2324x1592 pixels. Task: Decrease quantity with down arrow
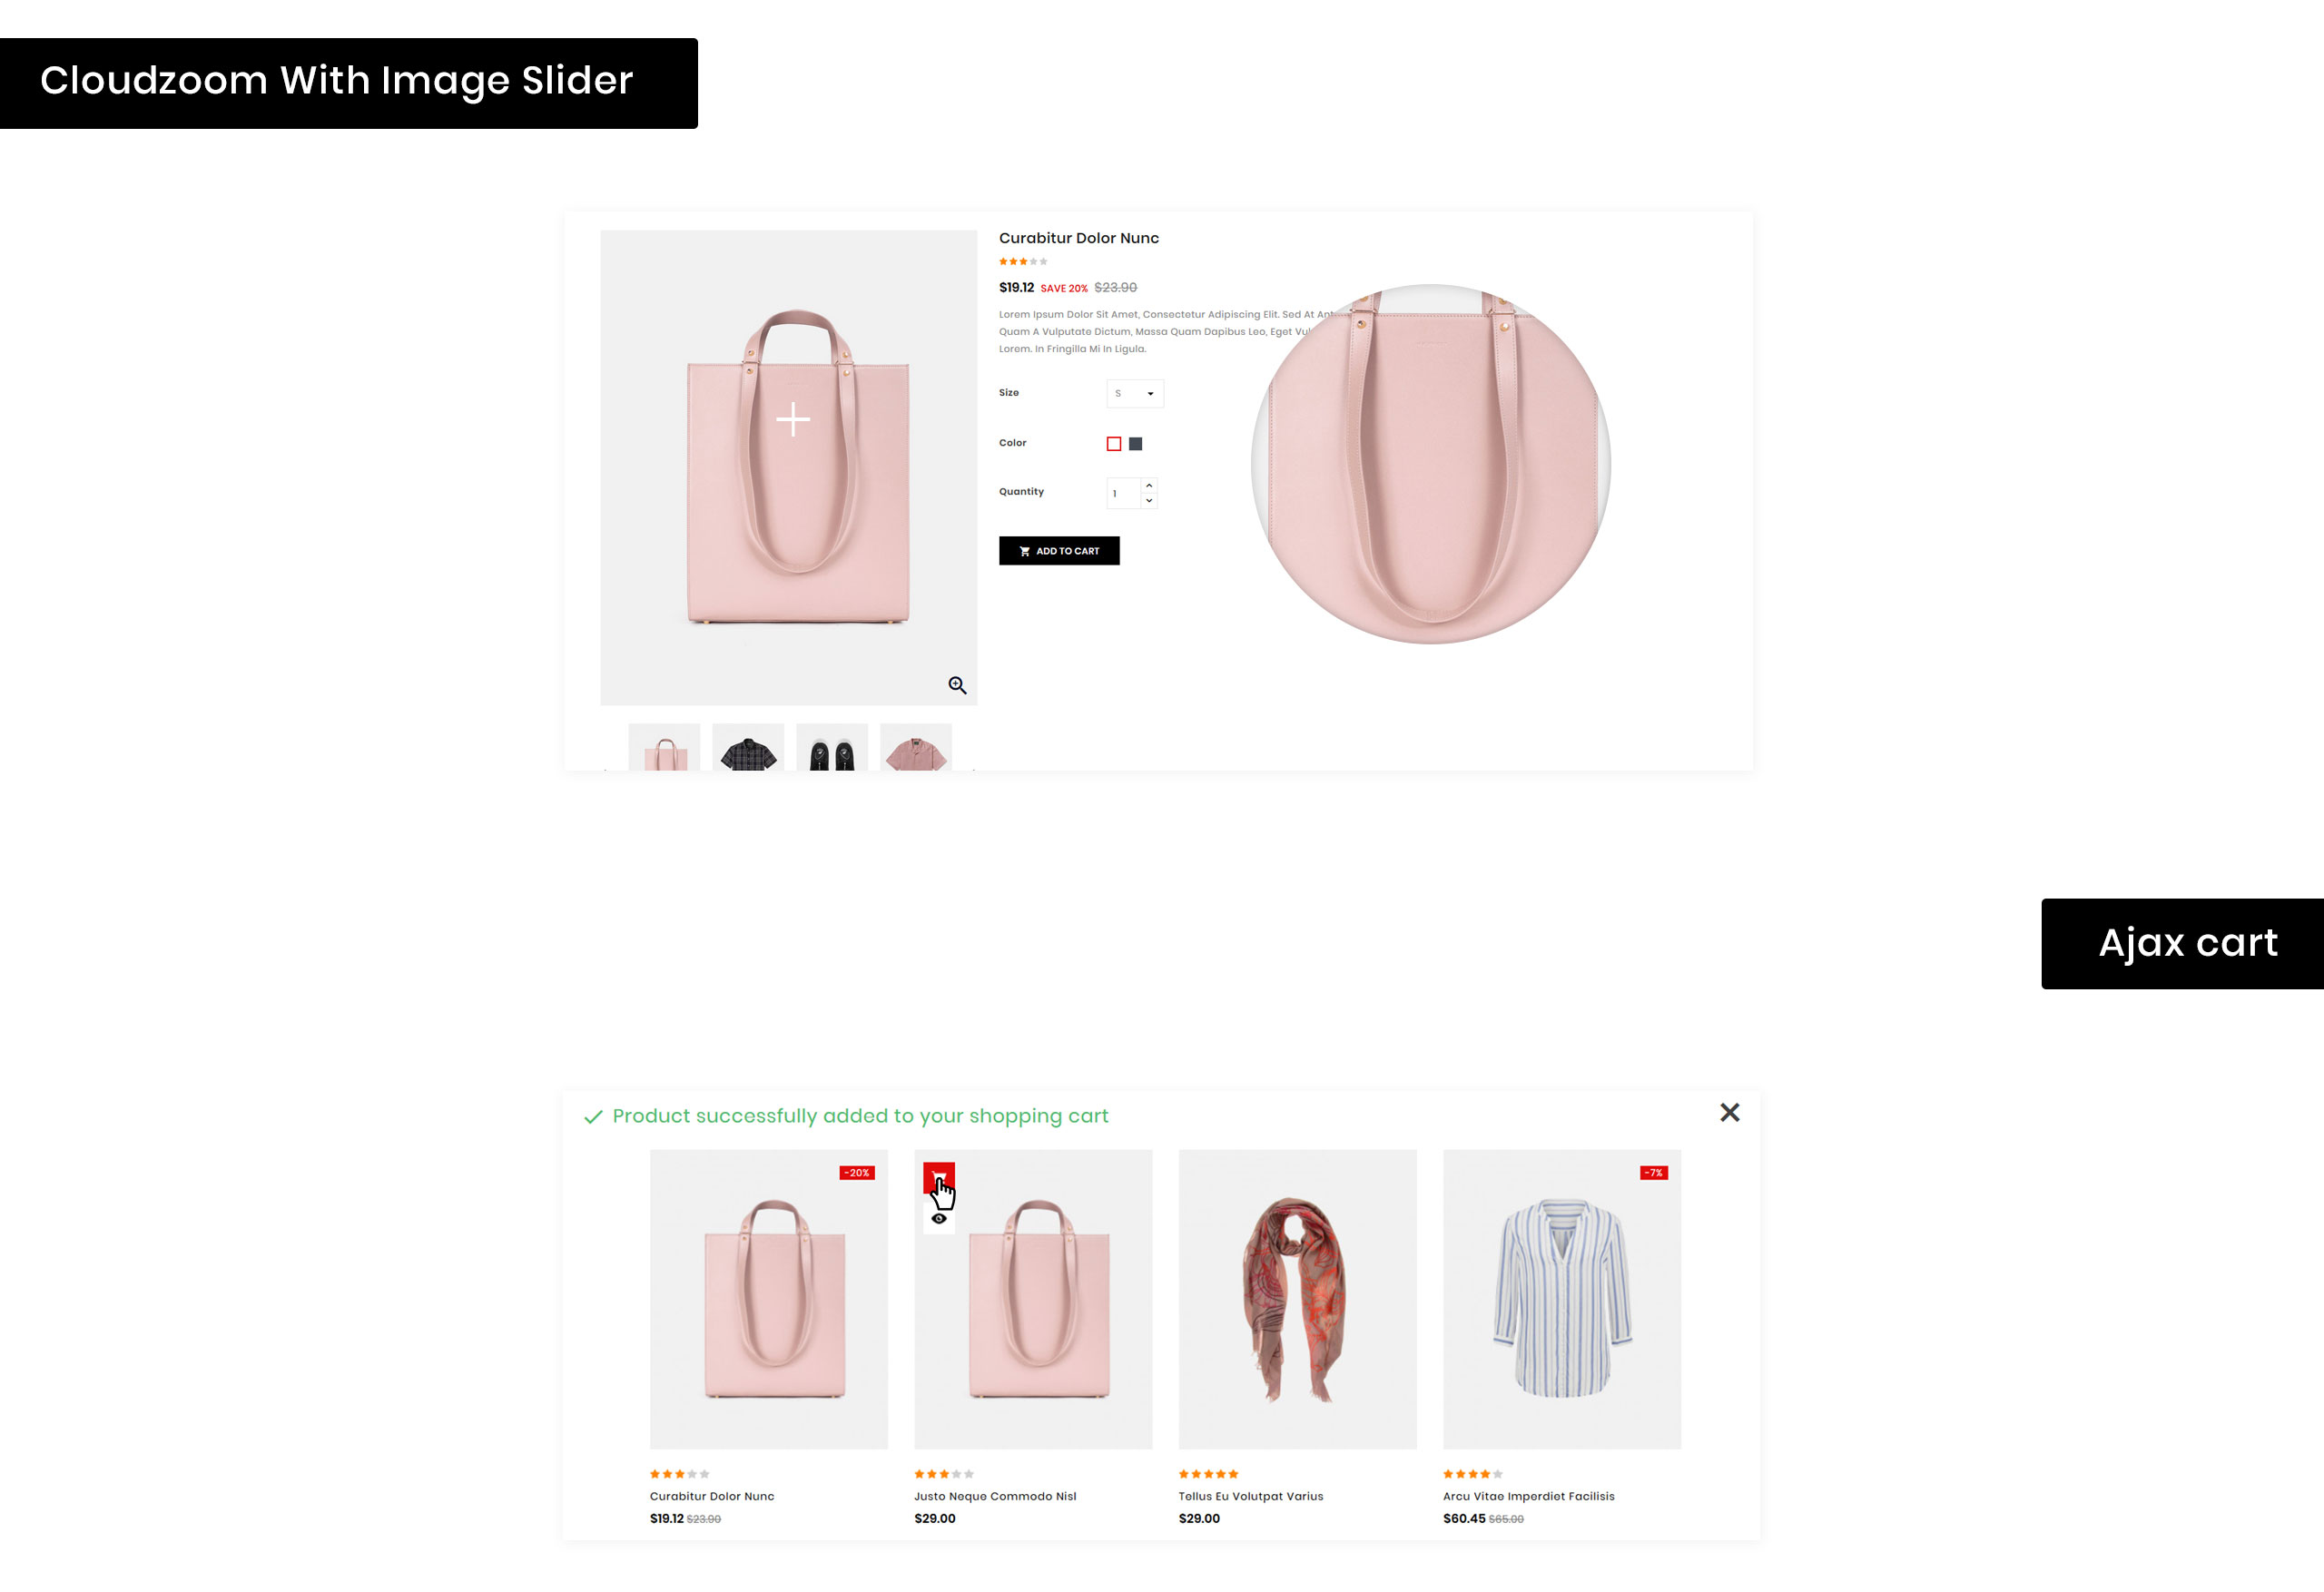pyautogui.click(x=1149, y=501)
